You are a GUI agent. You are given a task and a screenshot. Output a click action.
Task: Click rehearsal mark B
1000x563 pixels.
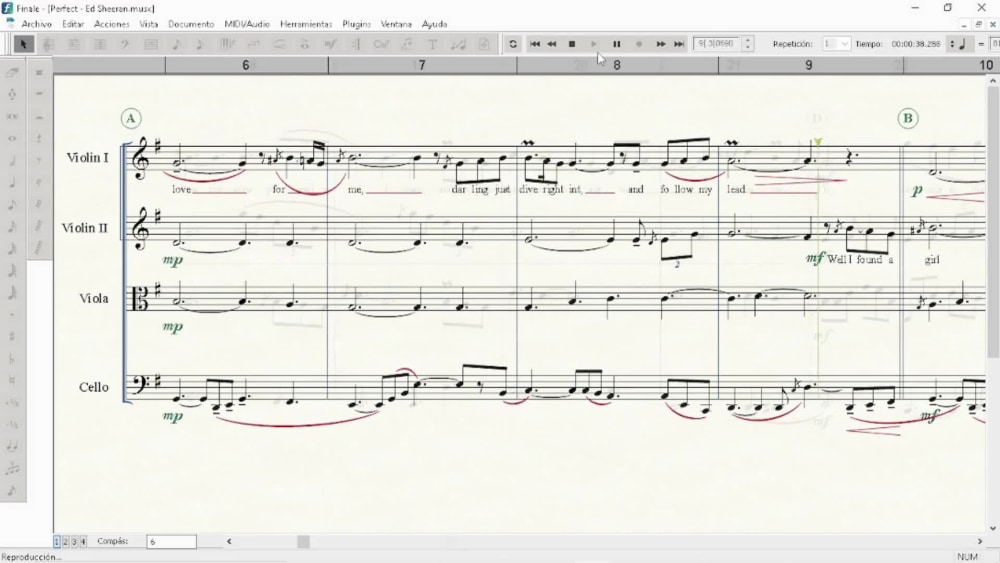pos(908,118)
